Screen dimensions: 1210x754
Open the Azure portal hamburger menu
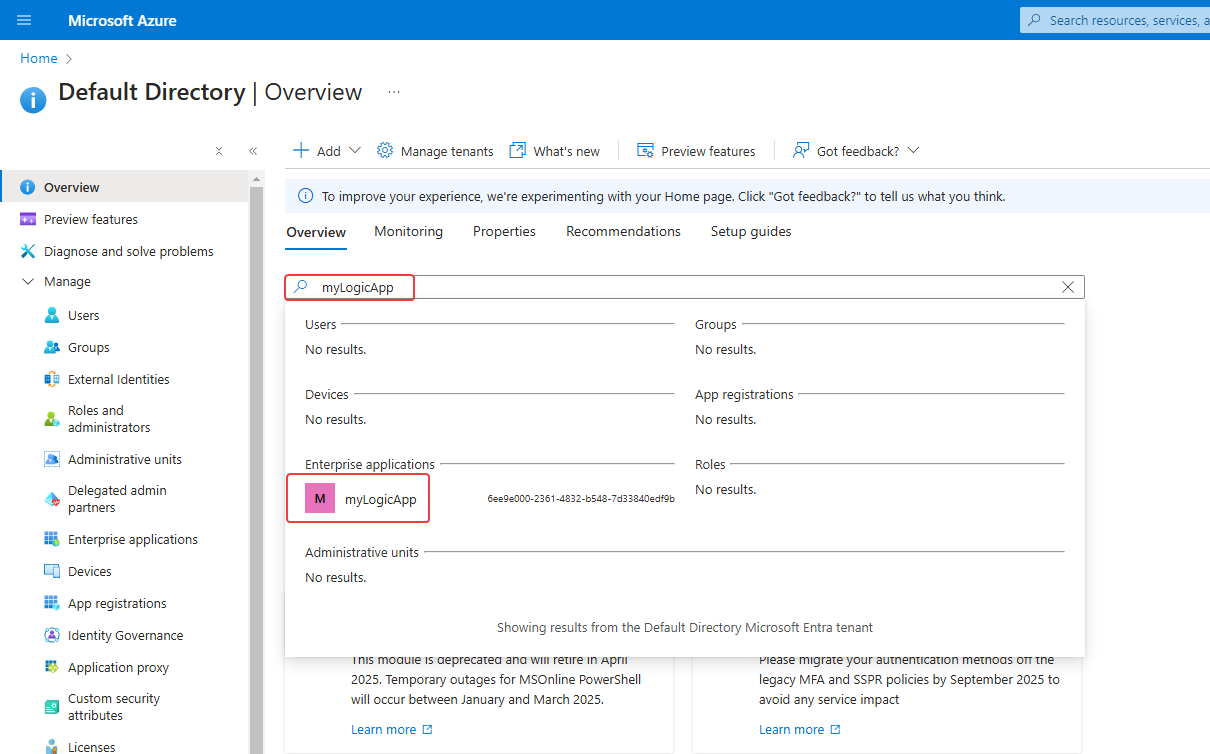[x=24, y=20]
